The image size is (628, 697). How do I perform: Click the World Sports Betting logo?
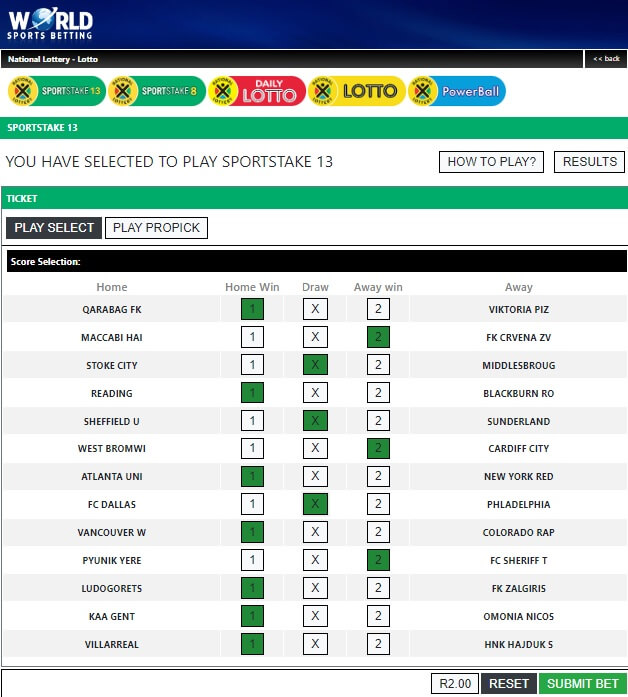[50, 24]
